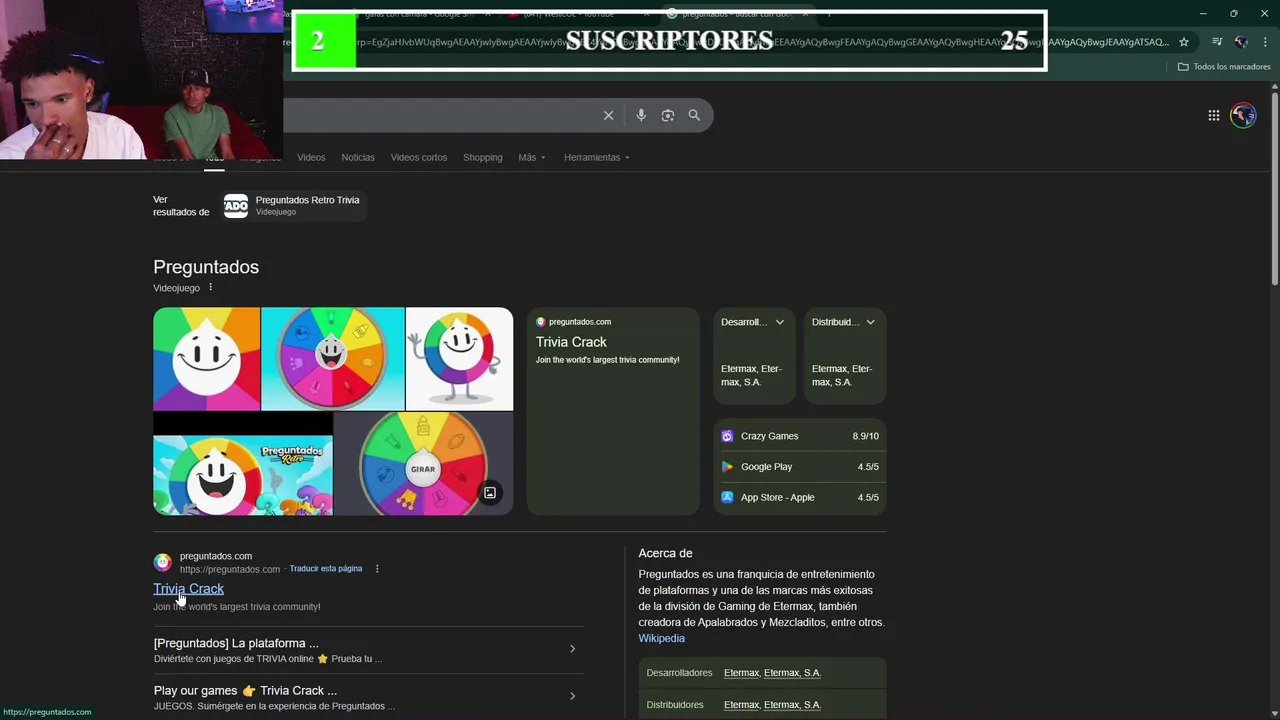The image size is (1280, 720).
Task: Open more options next to Videojuego
Action: [210, 287]
